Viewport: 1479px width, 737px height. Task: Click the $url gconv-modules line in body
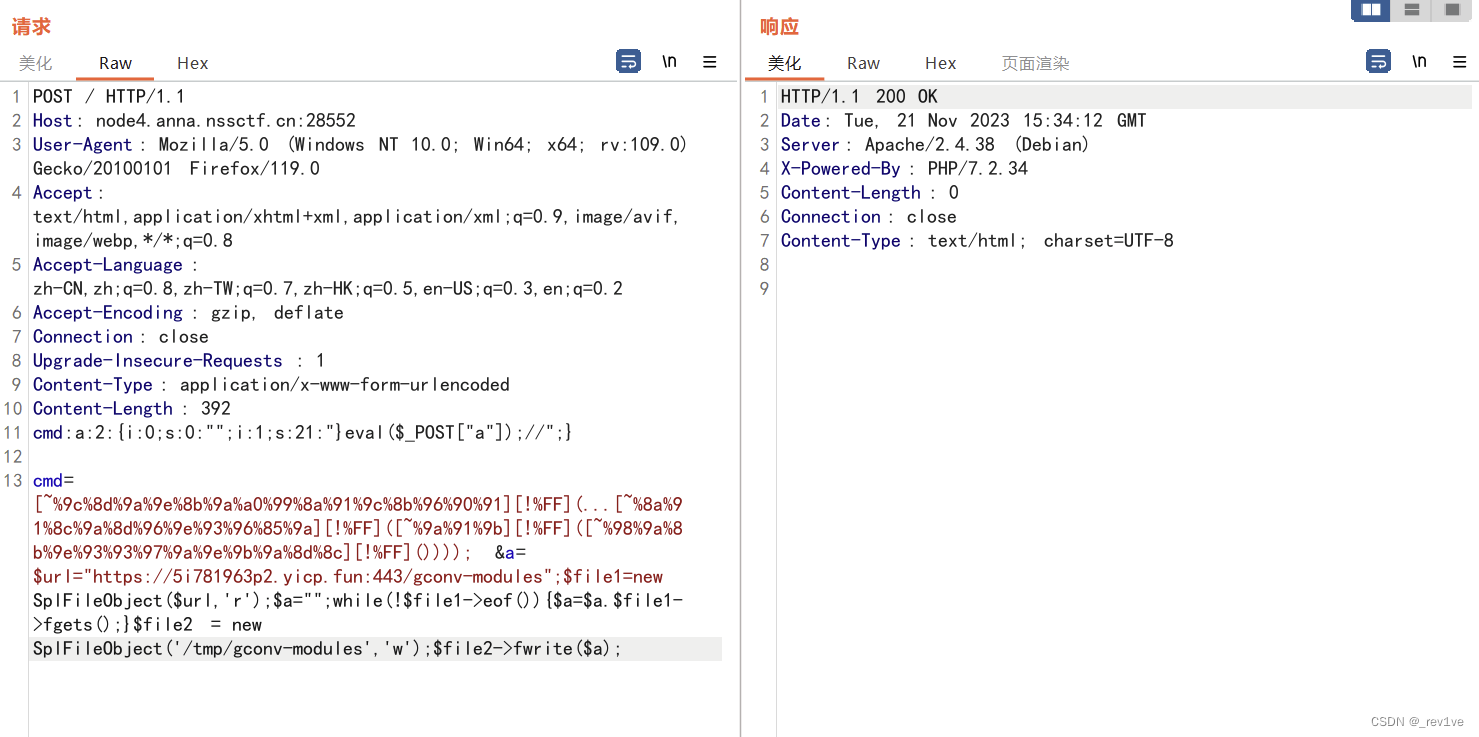pyautogui.click(x=348, y=577)
